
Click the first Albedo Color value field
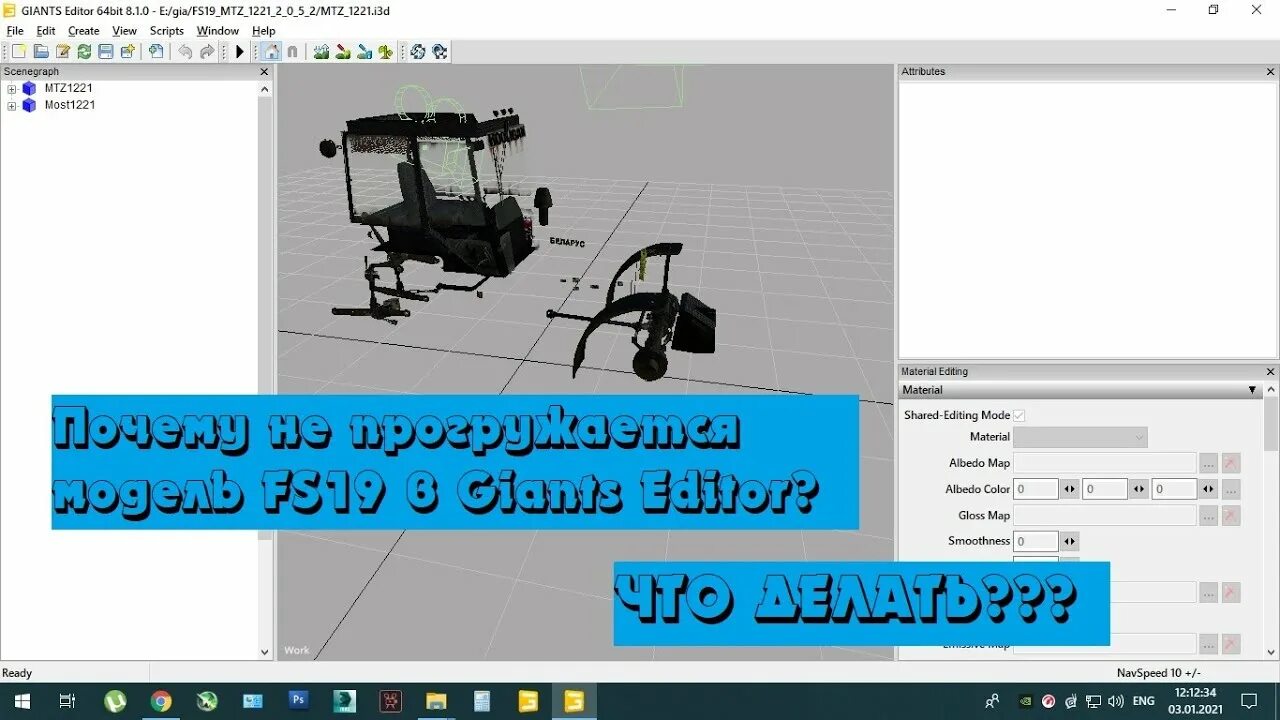point(1036,489)
